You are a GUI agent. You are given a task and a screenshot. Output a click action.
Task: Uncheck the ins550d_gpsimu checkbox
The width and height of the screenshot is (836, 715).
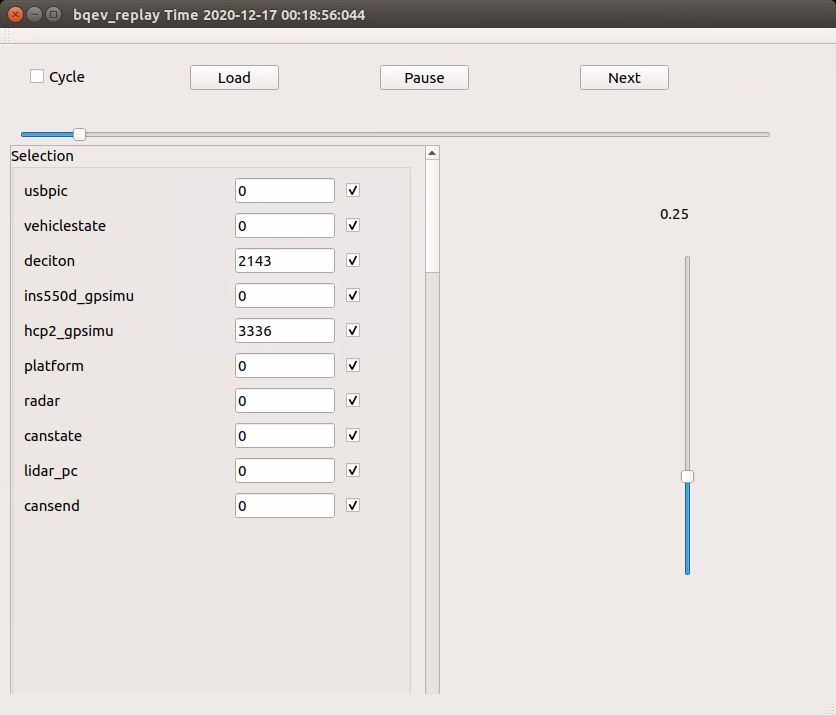pos(353,296)
